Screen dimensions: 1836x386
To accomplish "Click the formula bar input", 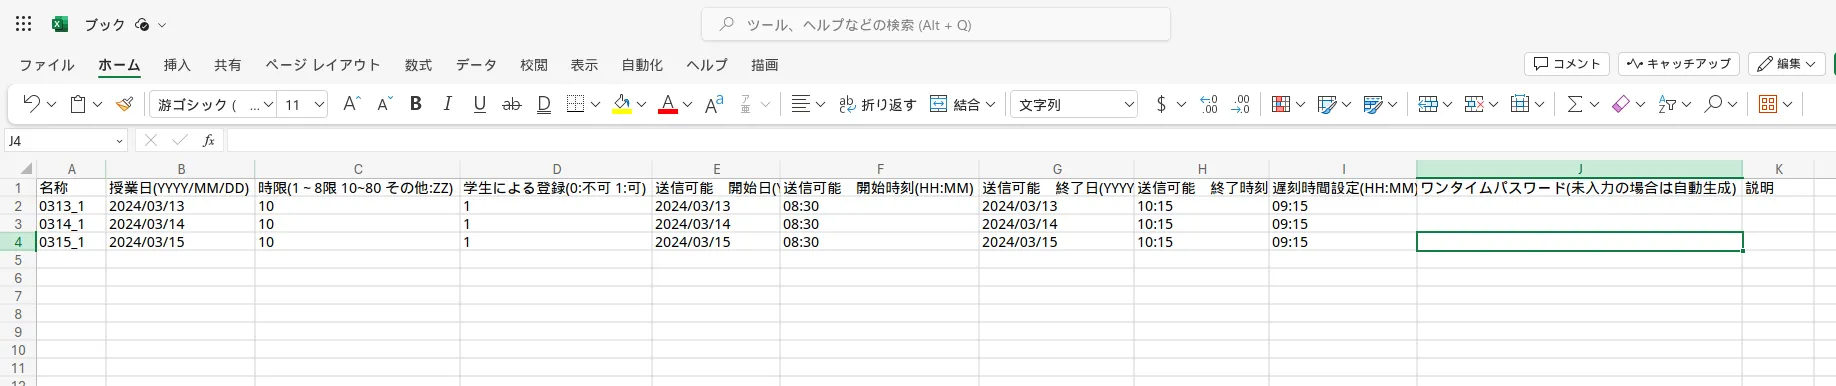I will coord(1030,141).
